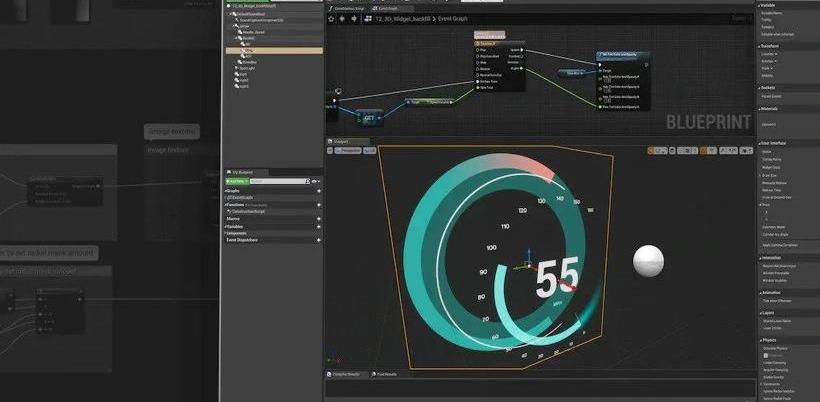
Task: Click the Lit view mode button
Action: click(x=370, y=150)
